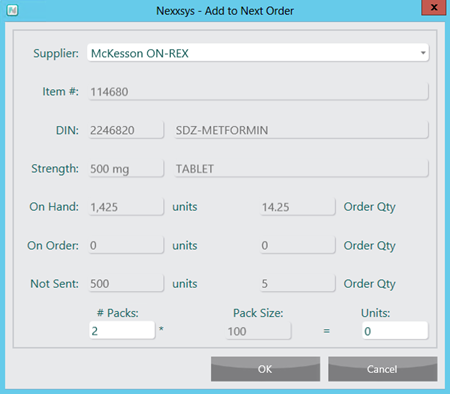Click the Nexxsys app icon in title bar
The image size is (450, 394).
tap(12, 11)
